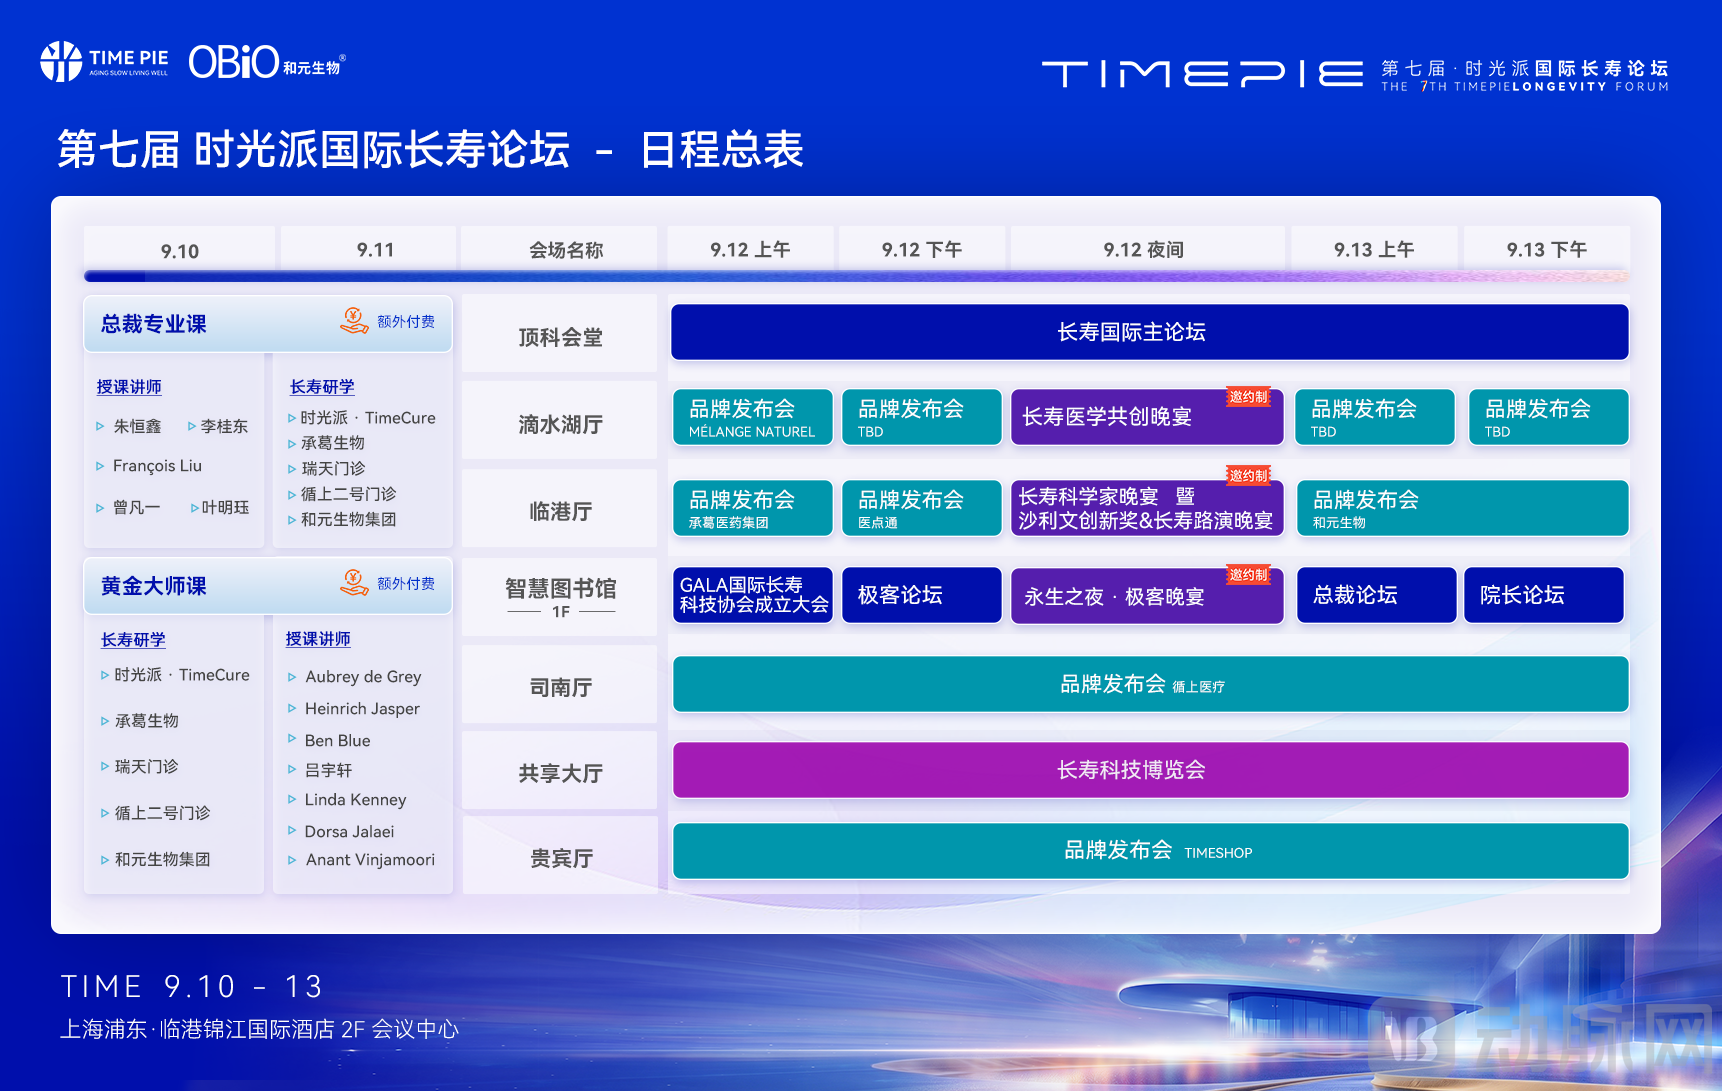Screen dimensions: 1722x1091
Task: Select the 长寿医学共创晚宴 session block
Action: tap(1147, 417)
